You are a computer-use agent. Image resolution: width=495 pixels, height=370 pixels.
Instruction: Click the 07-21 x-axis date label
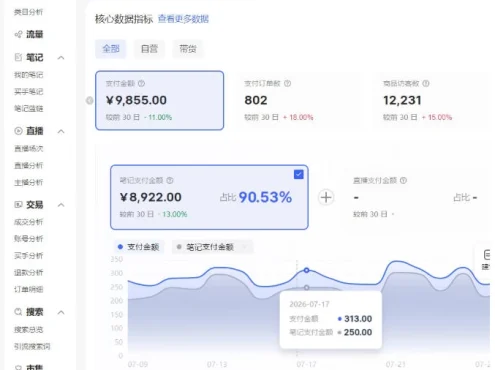(x=396, y=364)
